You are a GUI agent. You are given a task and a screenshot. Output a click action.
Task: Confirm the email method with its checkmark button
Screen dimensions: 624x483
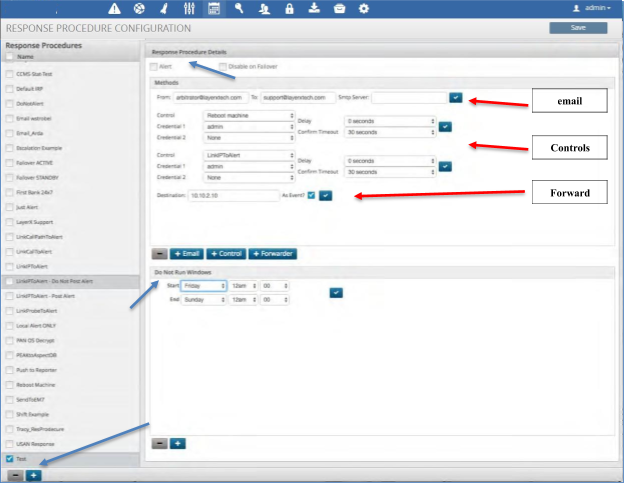point(456,97)
